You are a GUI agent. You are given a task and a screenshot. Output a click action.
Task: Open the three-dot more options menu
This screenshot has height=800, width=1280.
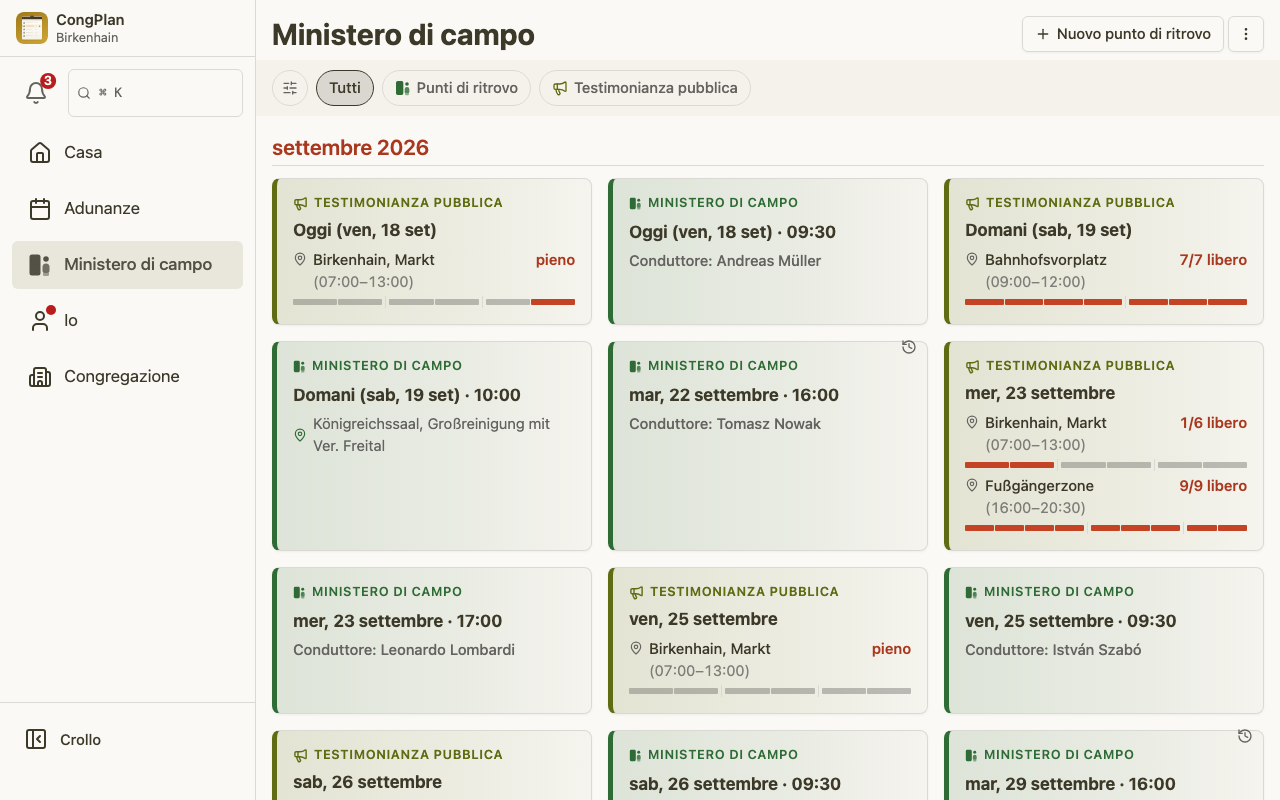1246,34
